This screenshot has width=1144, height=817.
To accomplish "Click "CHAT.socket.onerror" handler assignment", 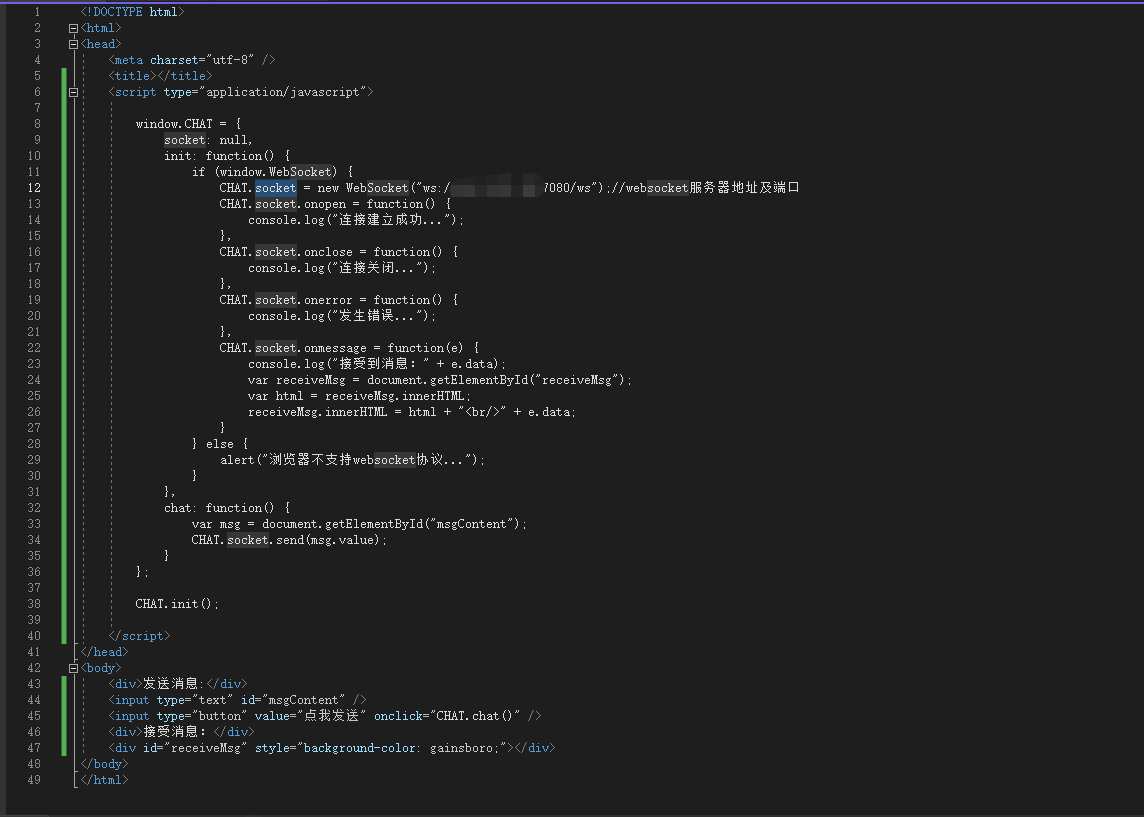I will (x=286, y=301).
